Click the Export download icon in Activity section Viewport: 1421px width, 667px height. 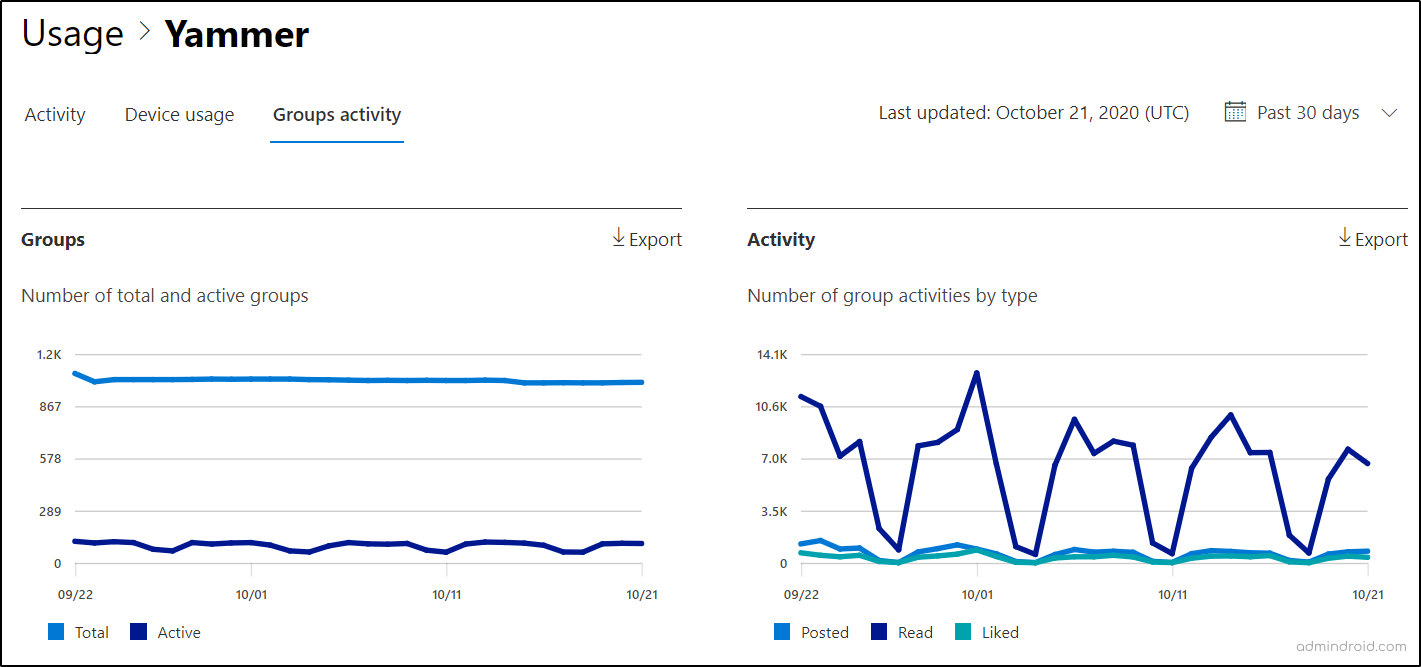point(1345,239)
